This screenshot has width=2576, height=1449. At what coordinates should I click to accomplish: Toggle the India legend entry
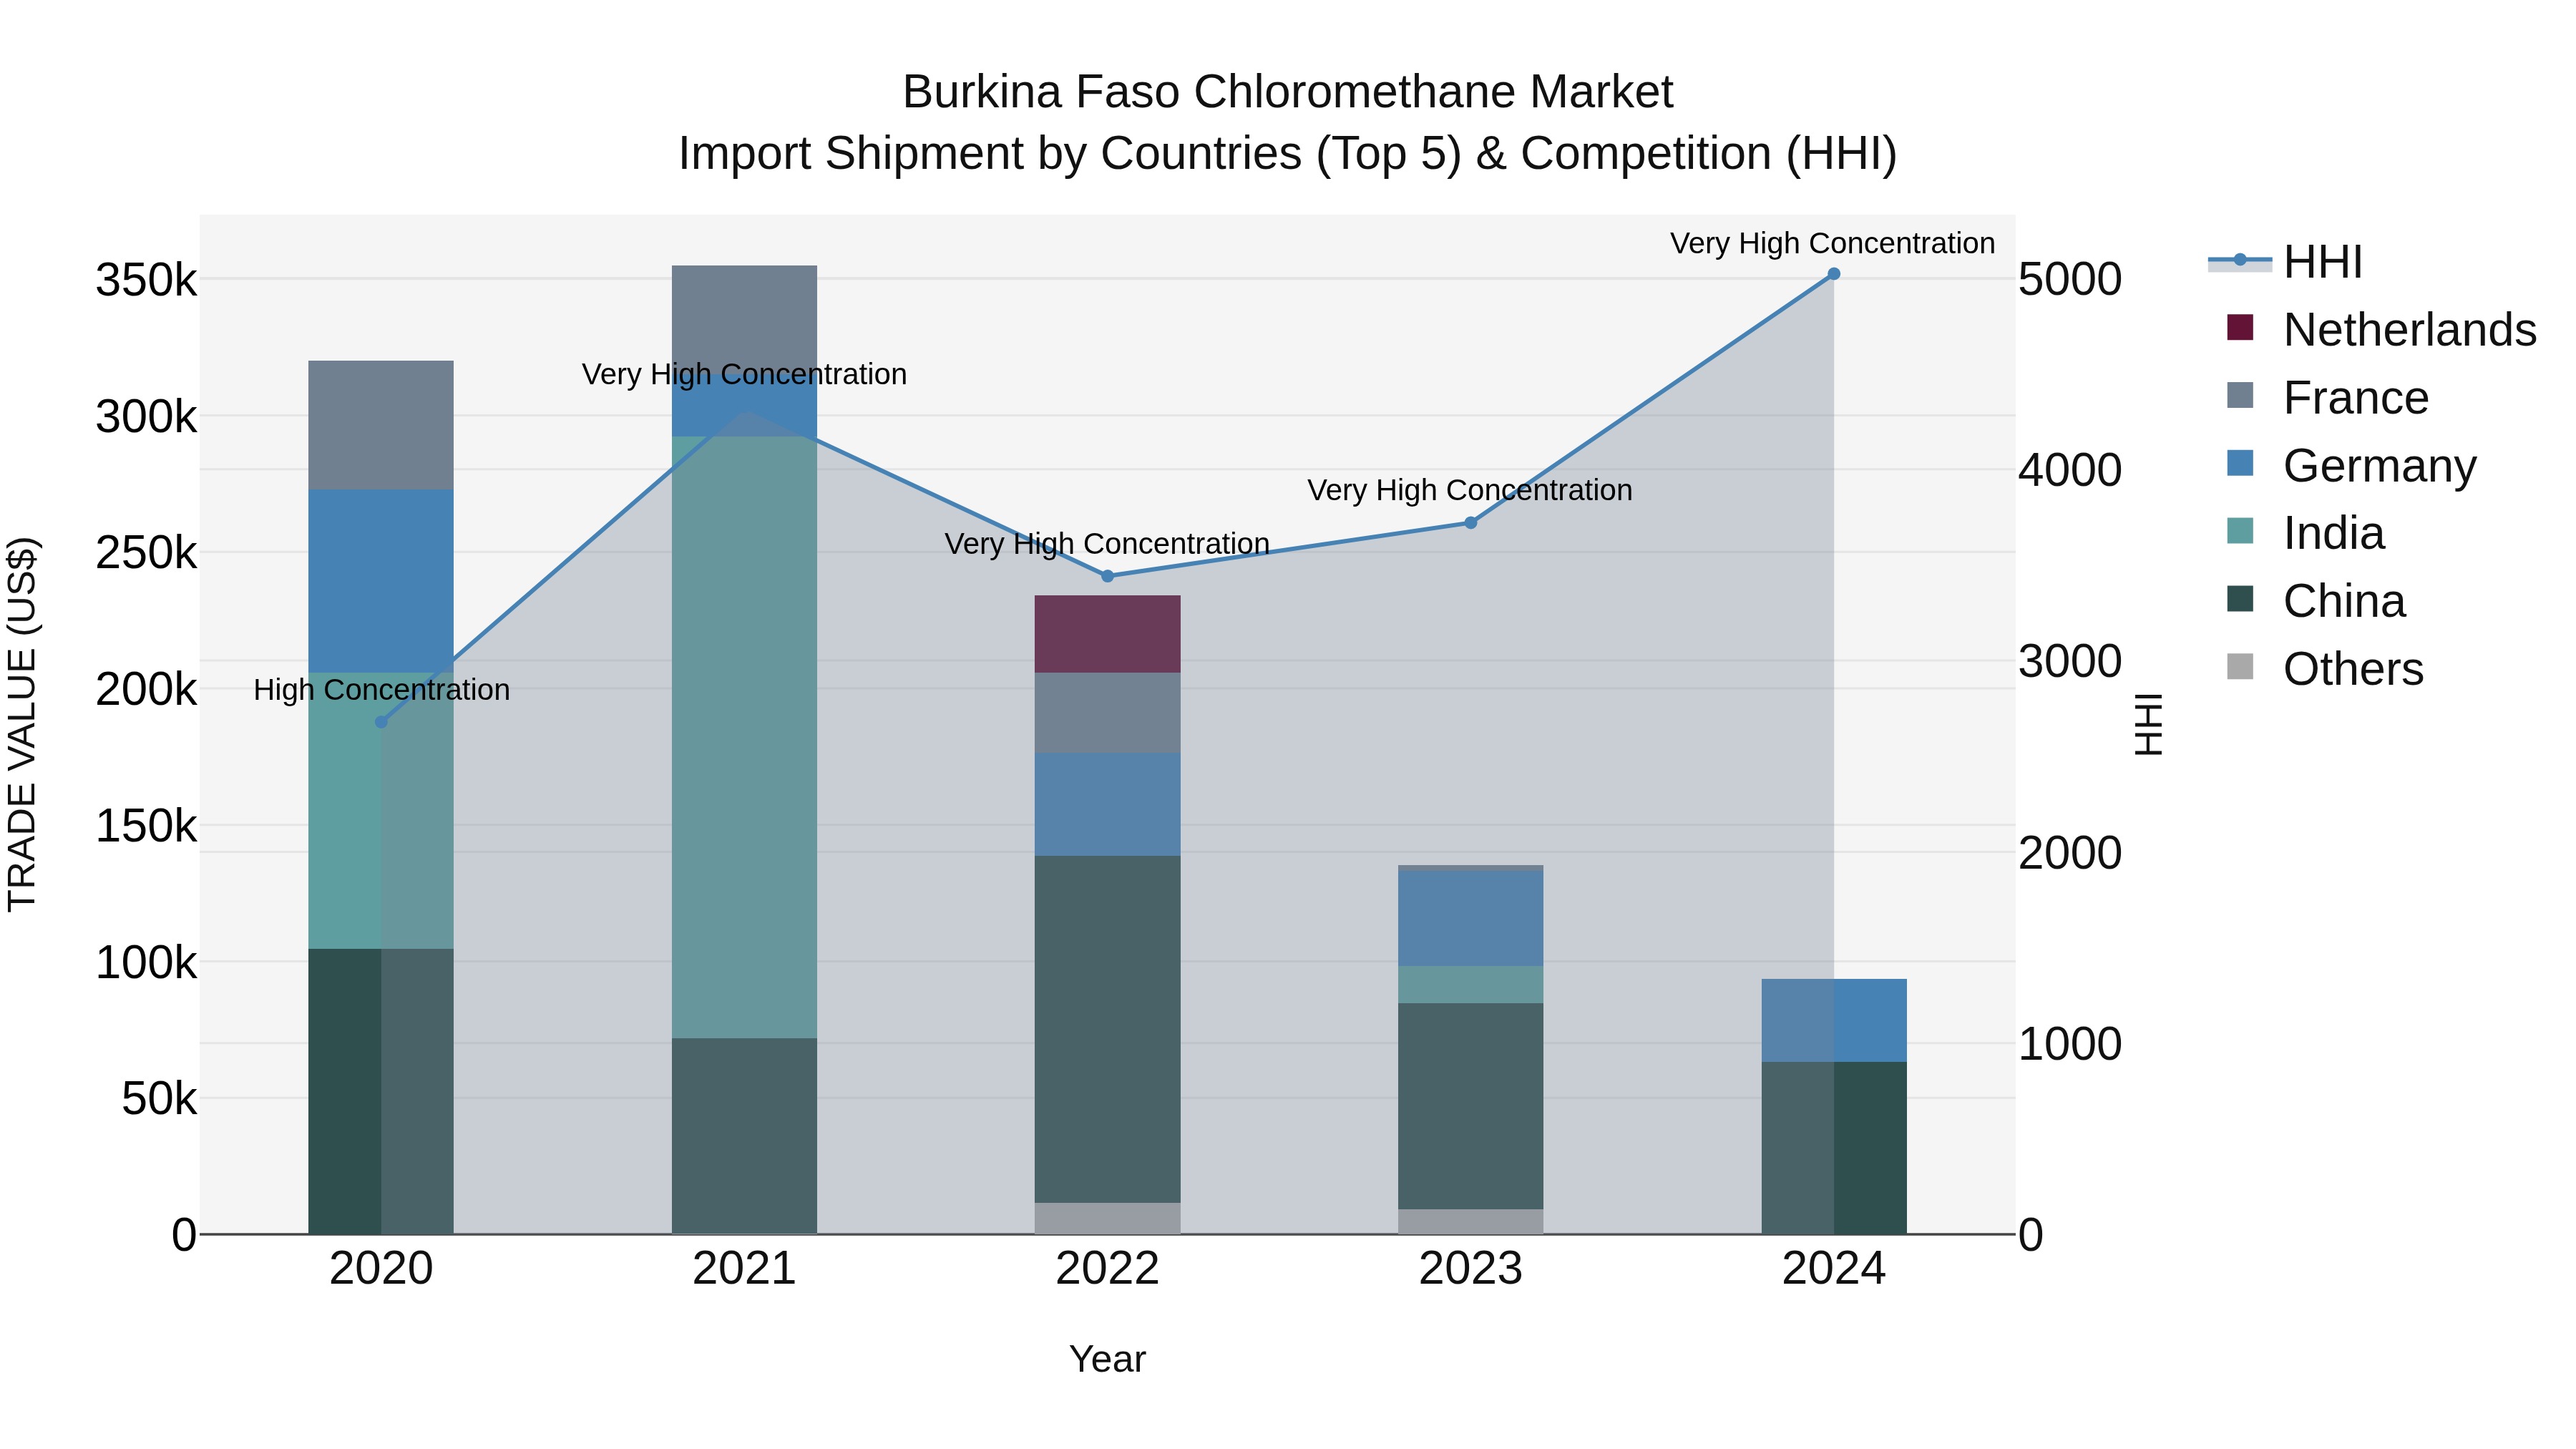click(x=2305, y=533)
